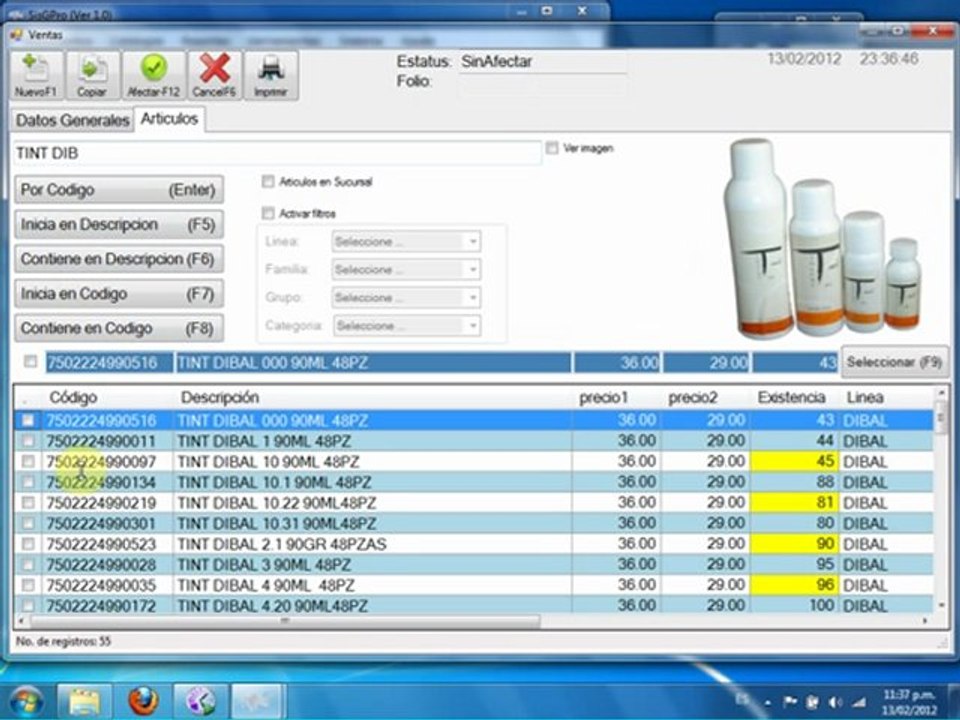Viewport: 960px width, 720px height.
Task: Open the file explorer taskbar icon
Action: pyautogui.click(x=84, y=702)
